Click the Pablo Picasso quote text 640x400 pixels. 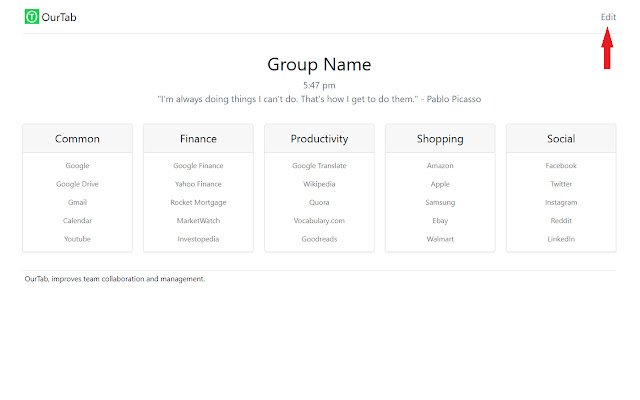(x=319, y=99)
